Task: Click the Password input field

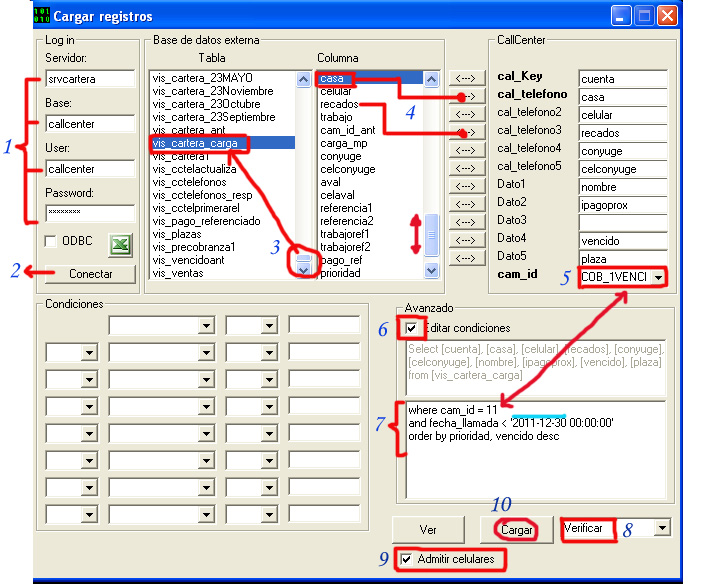Action: coord(90,213)
